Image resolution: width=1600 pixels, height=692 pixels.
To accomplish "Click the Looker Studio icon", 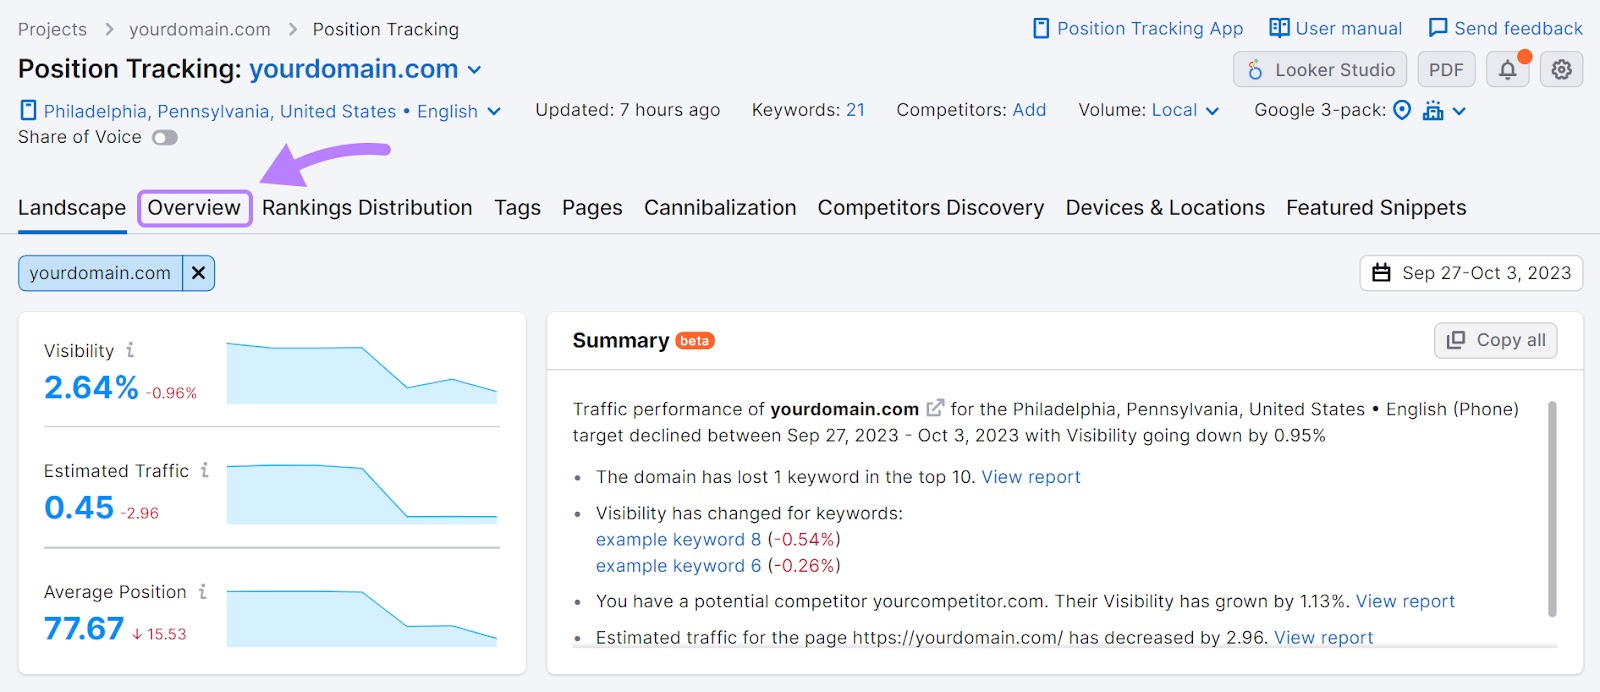I will (1257, 70).
